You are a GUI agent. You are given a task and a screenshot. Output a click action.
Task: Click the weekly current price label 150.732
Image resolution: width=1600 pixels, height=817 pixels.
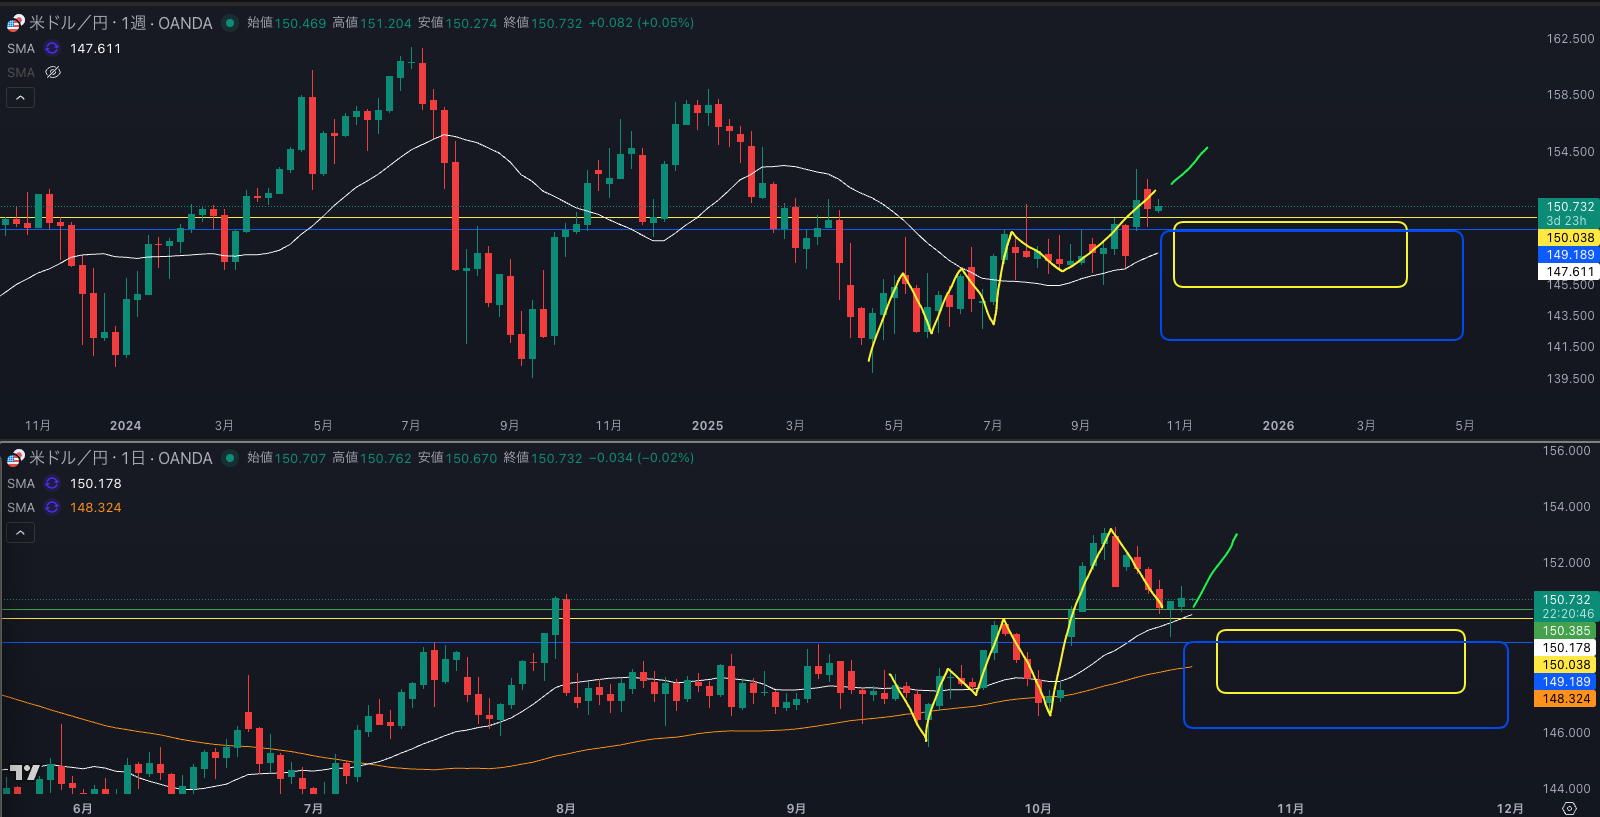1569,207
